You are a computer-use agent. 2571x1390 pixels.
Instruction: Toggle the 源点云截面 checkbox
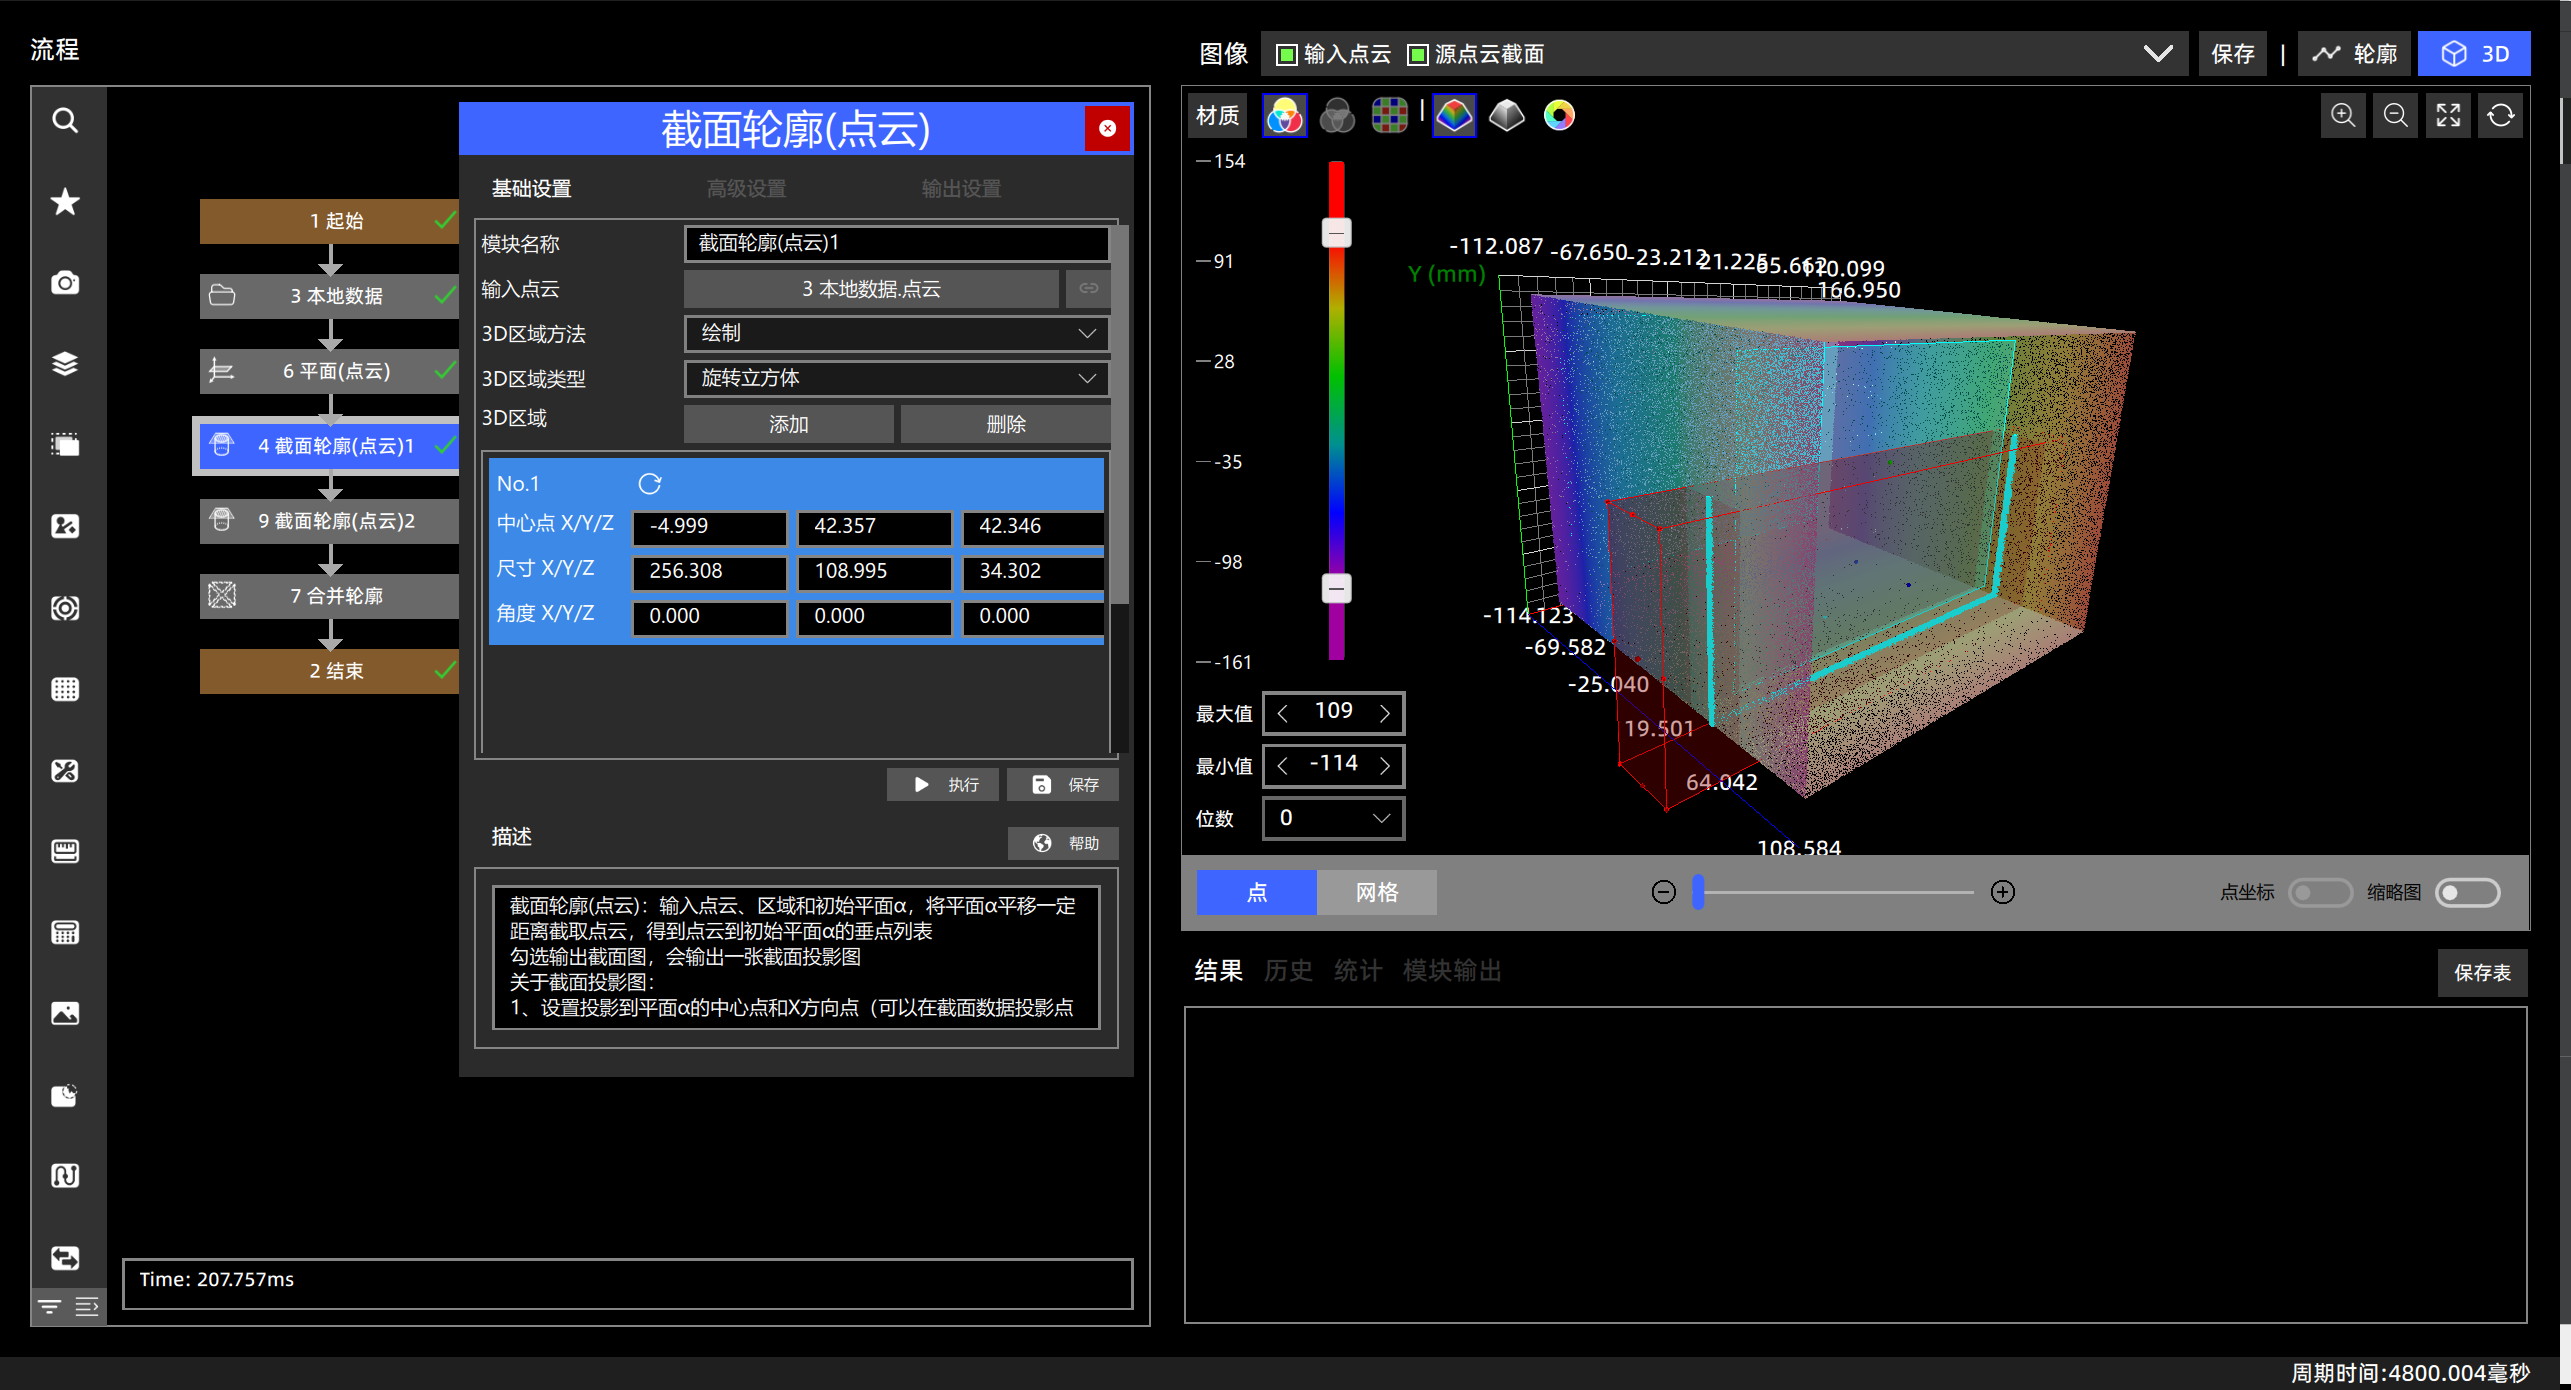pyautogui.click(x=1418, y=55)
